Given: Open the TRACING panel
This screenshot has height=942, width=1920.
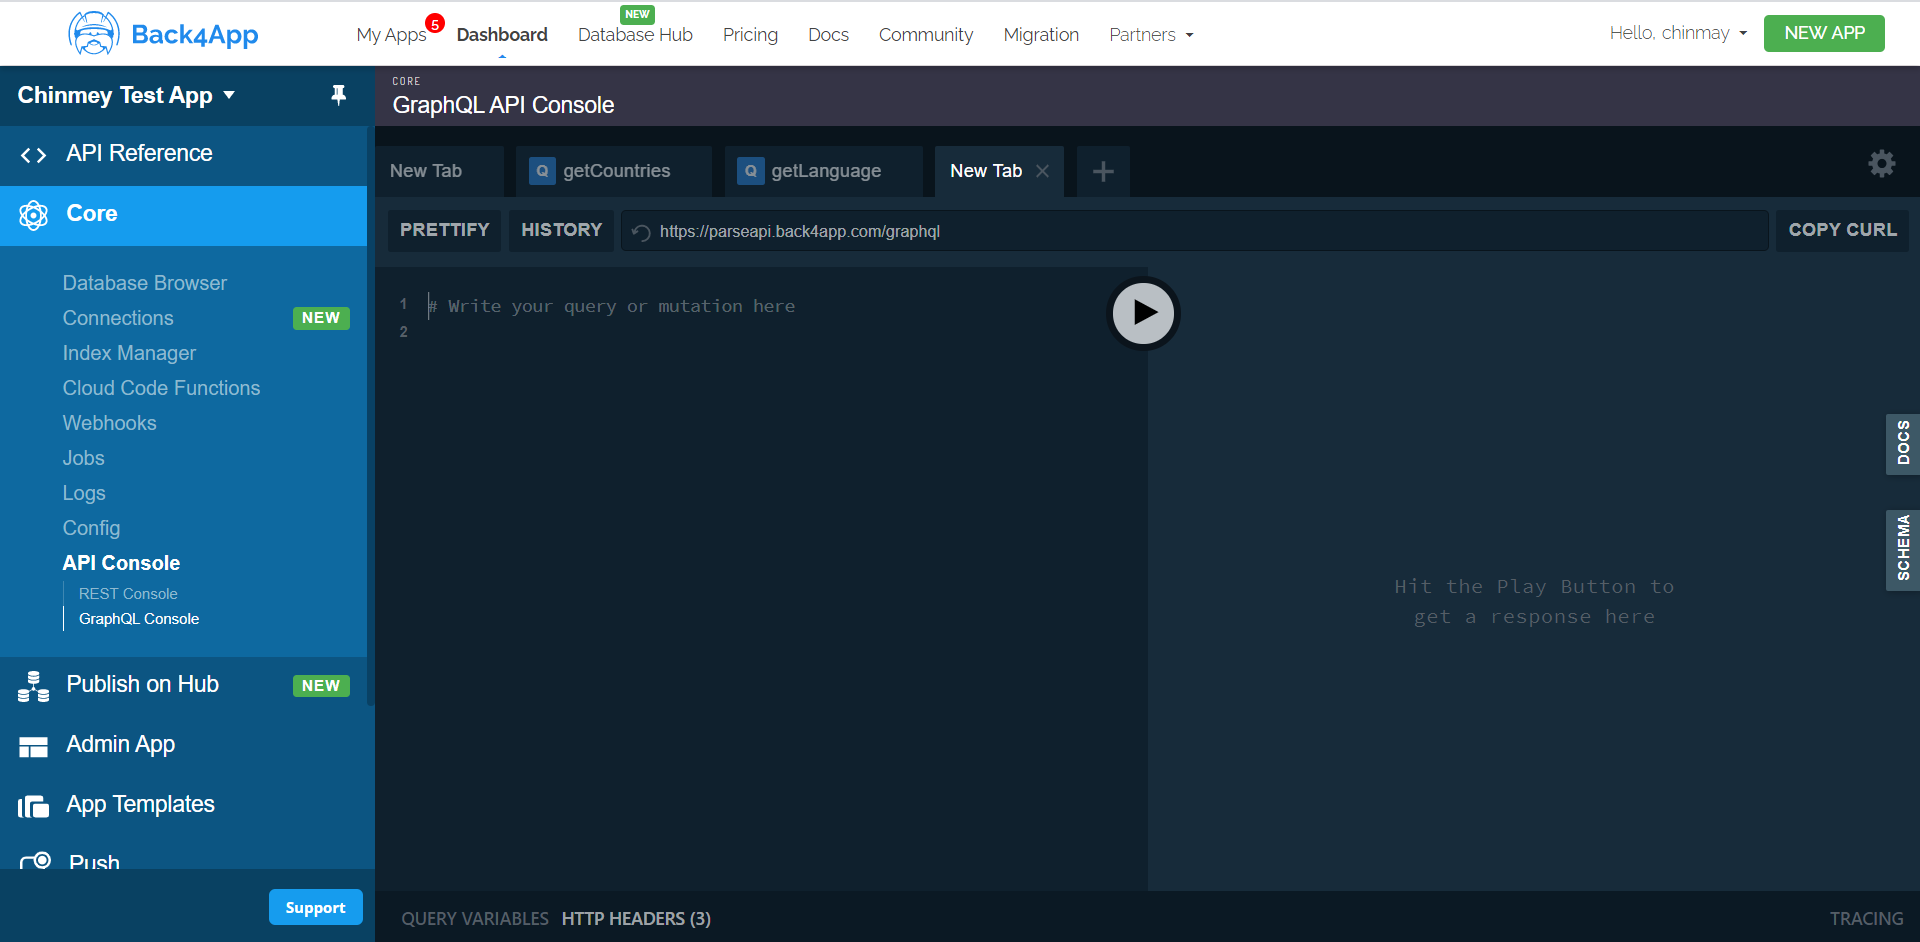Looking at the screenshot, I should click(x=1866, y=919).
